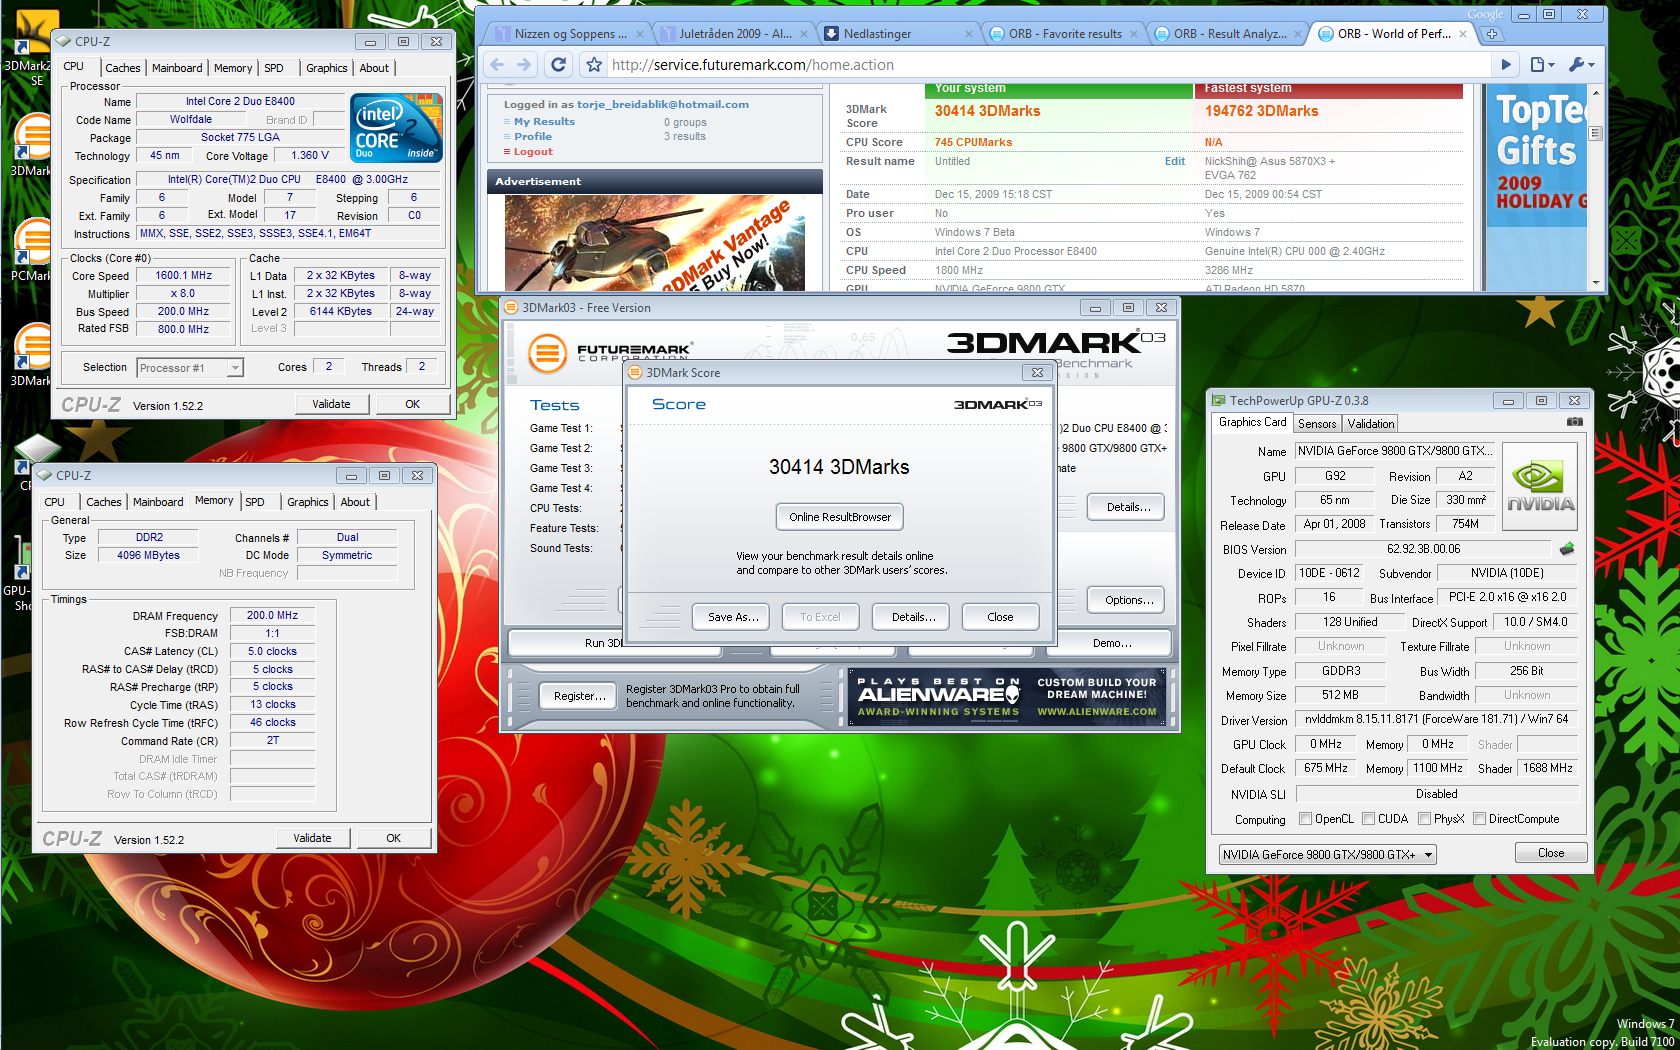This screenshot has height=1050, width=1680.
Task: Click Chrome's forward arrow button
Action: pyautogui.click(x=524, y=65)
